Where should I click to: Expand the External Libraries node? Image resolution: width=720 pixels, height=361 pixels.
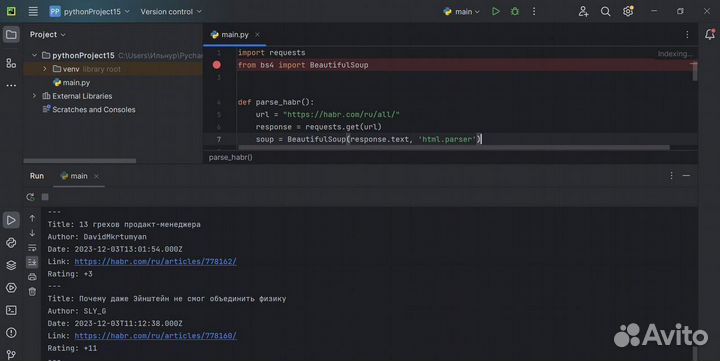(34, 96)
